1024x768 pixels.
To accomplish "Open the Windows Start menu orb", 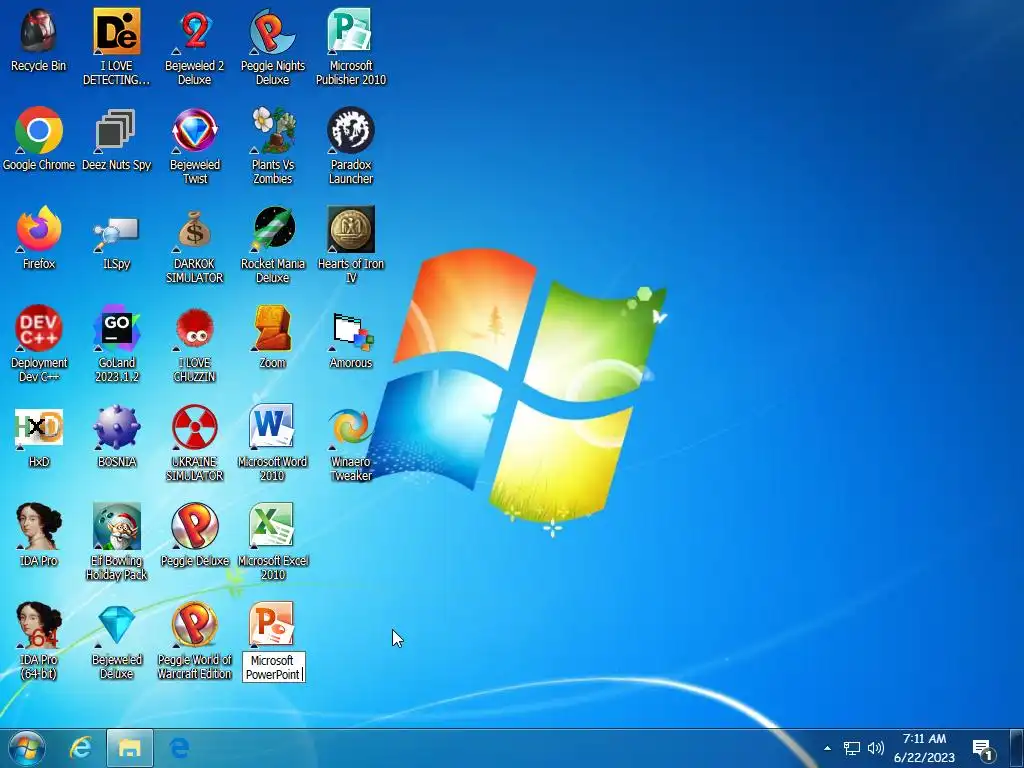I will 27,748.
